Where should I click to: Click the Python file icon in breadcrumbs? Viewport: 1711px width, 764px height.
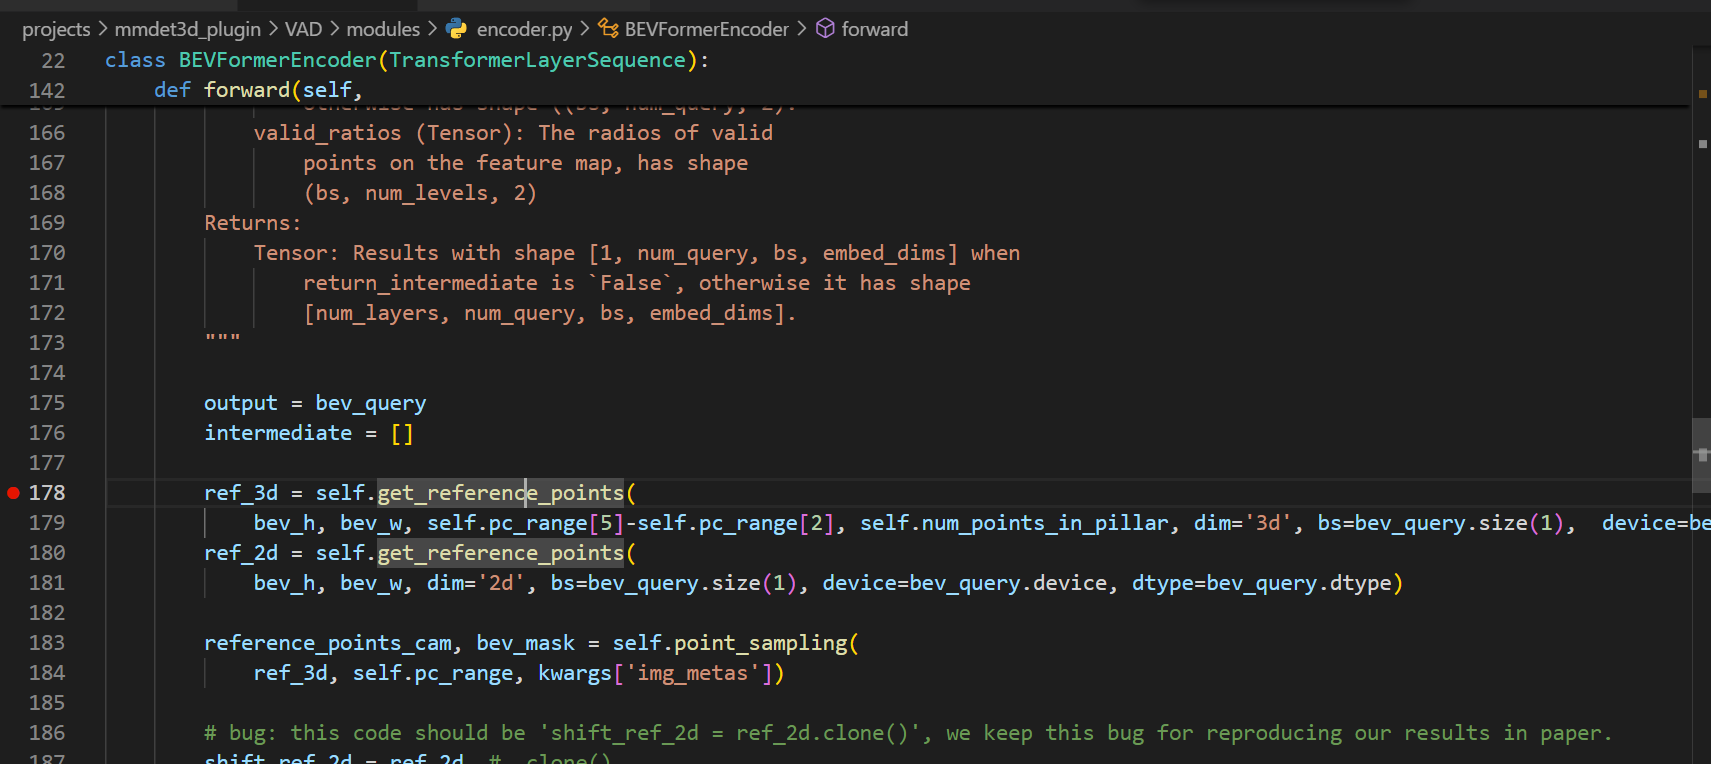(x=457, y=29)
